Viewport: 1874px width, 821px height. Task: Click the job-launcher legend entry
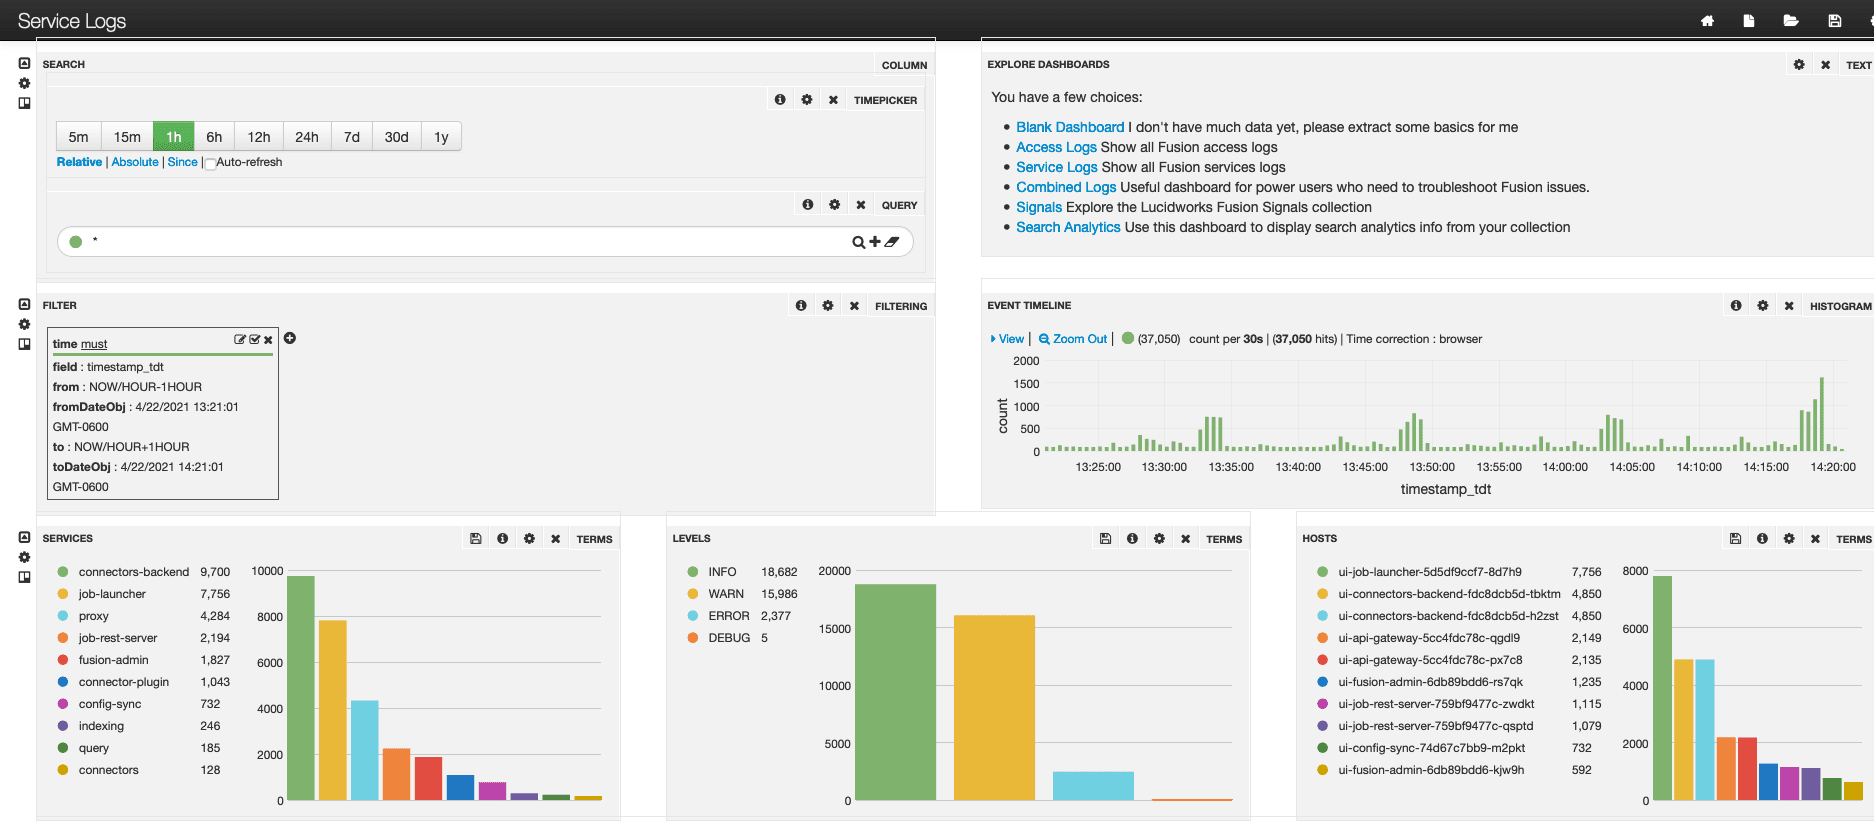pos(112,594)
